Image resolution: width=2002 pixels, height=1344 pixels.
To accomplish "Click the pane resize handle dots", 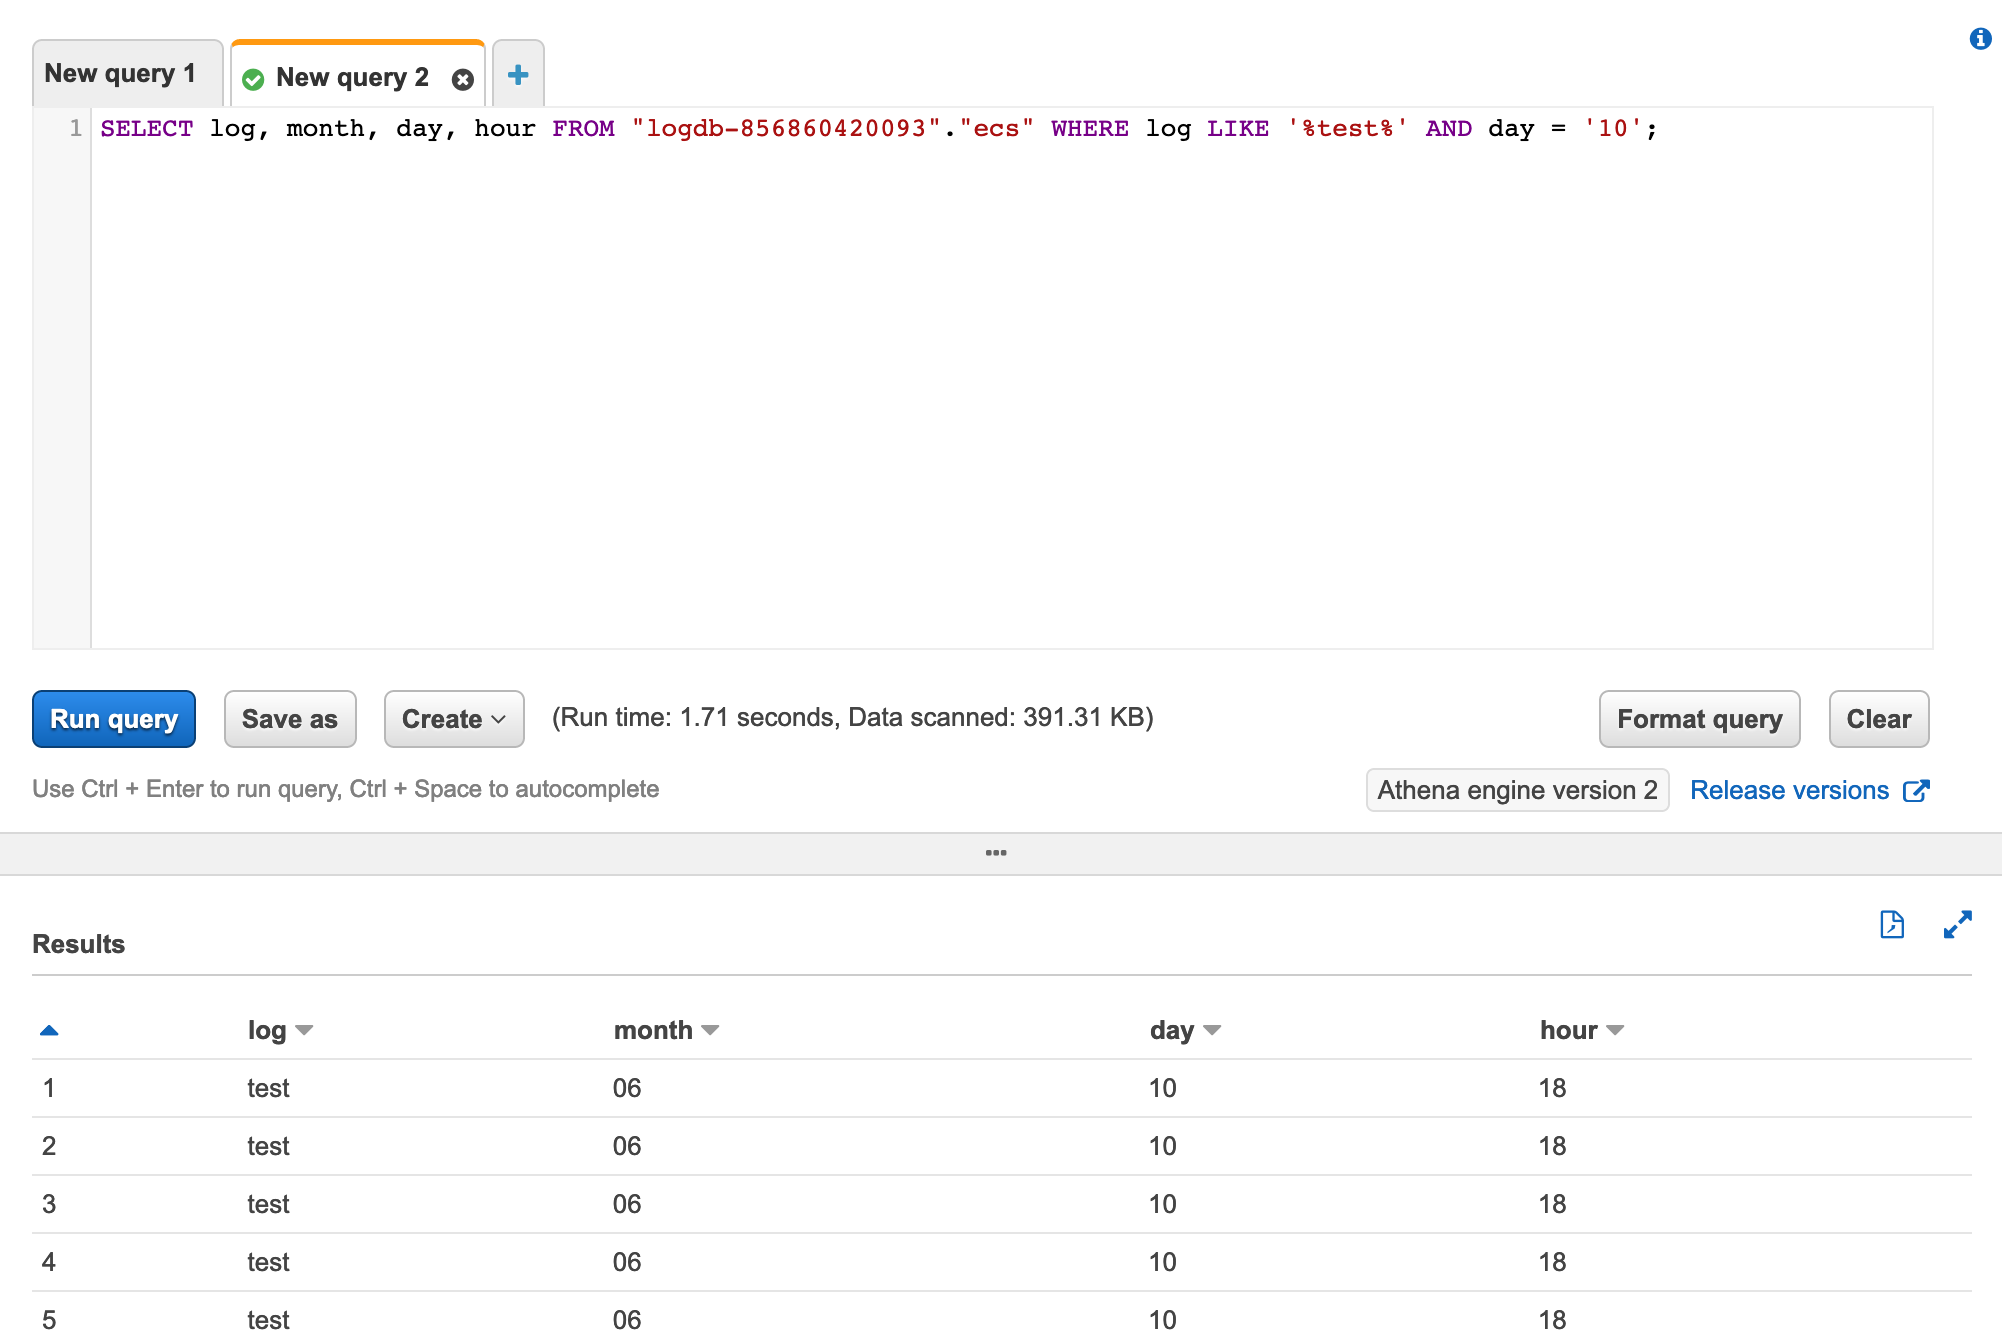I will [996, 853].
